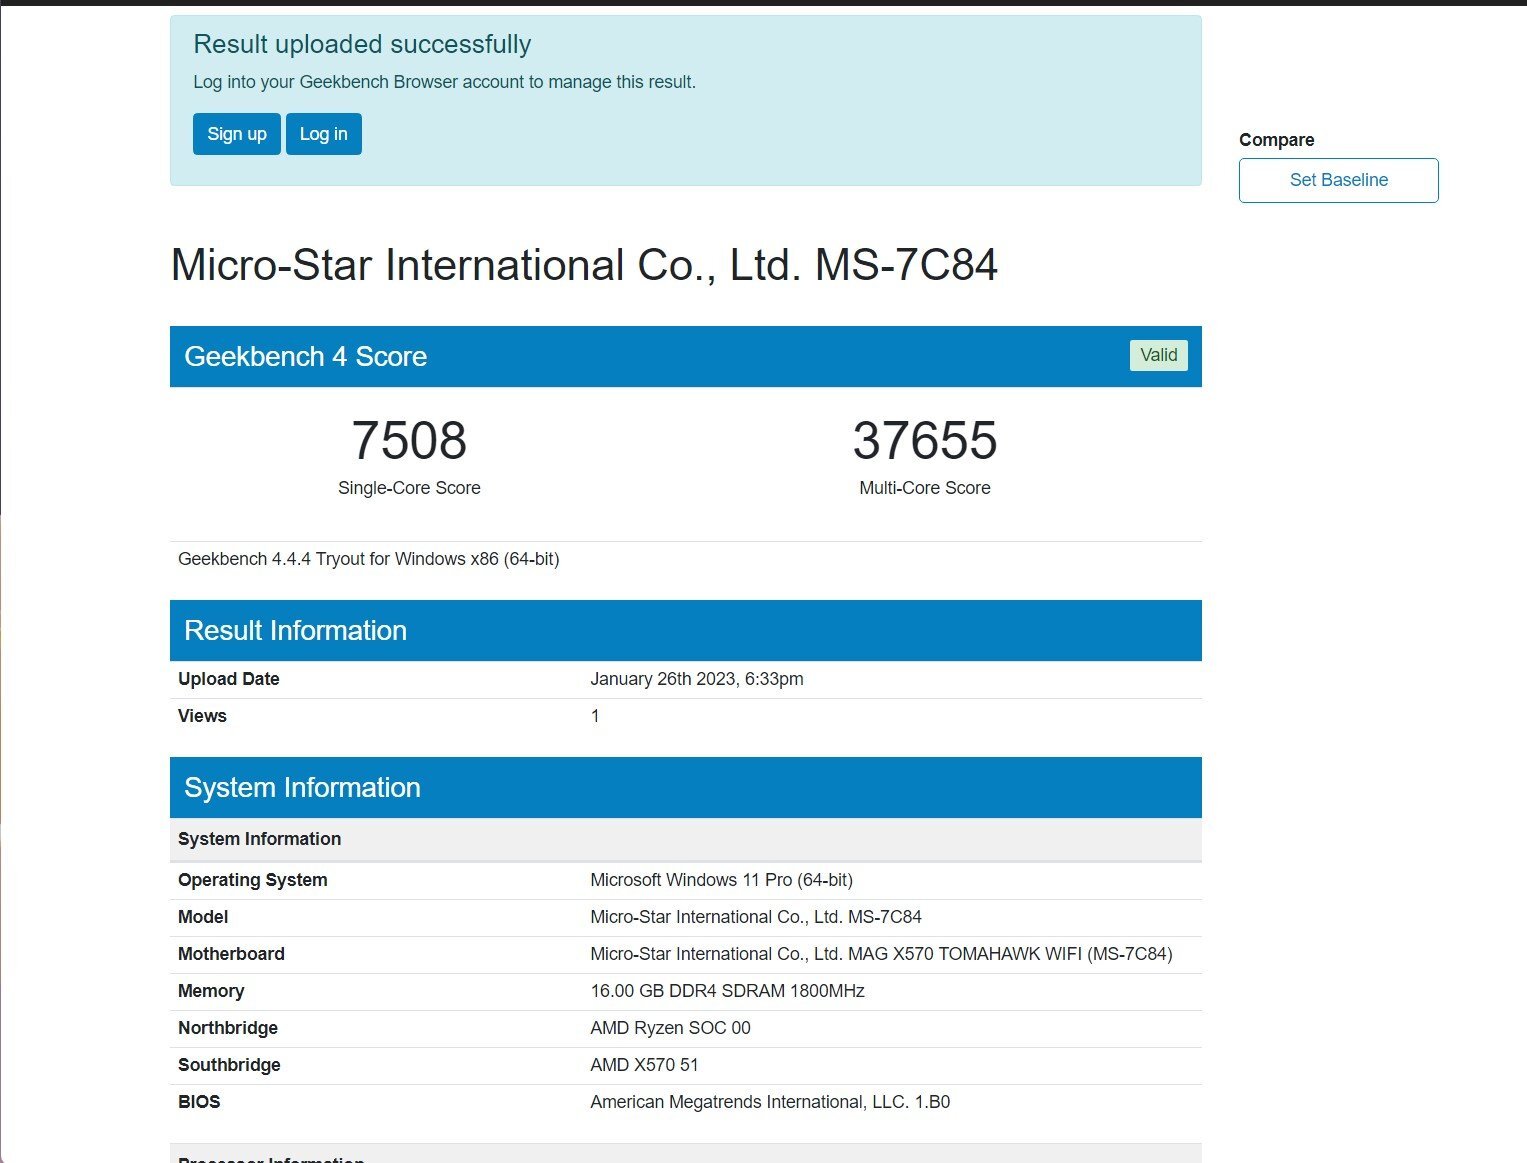The image size is (1527, 1163).
Task: Click the Geekbench 4.4.4 Tryout version text
Action: point(369,559)
